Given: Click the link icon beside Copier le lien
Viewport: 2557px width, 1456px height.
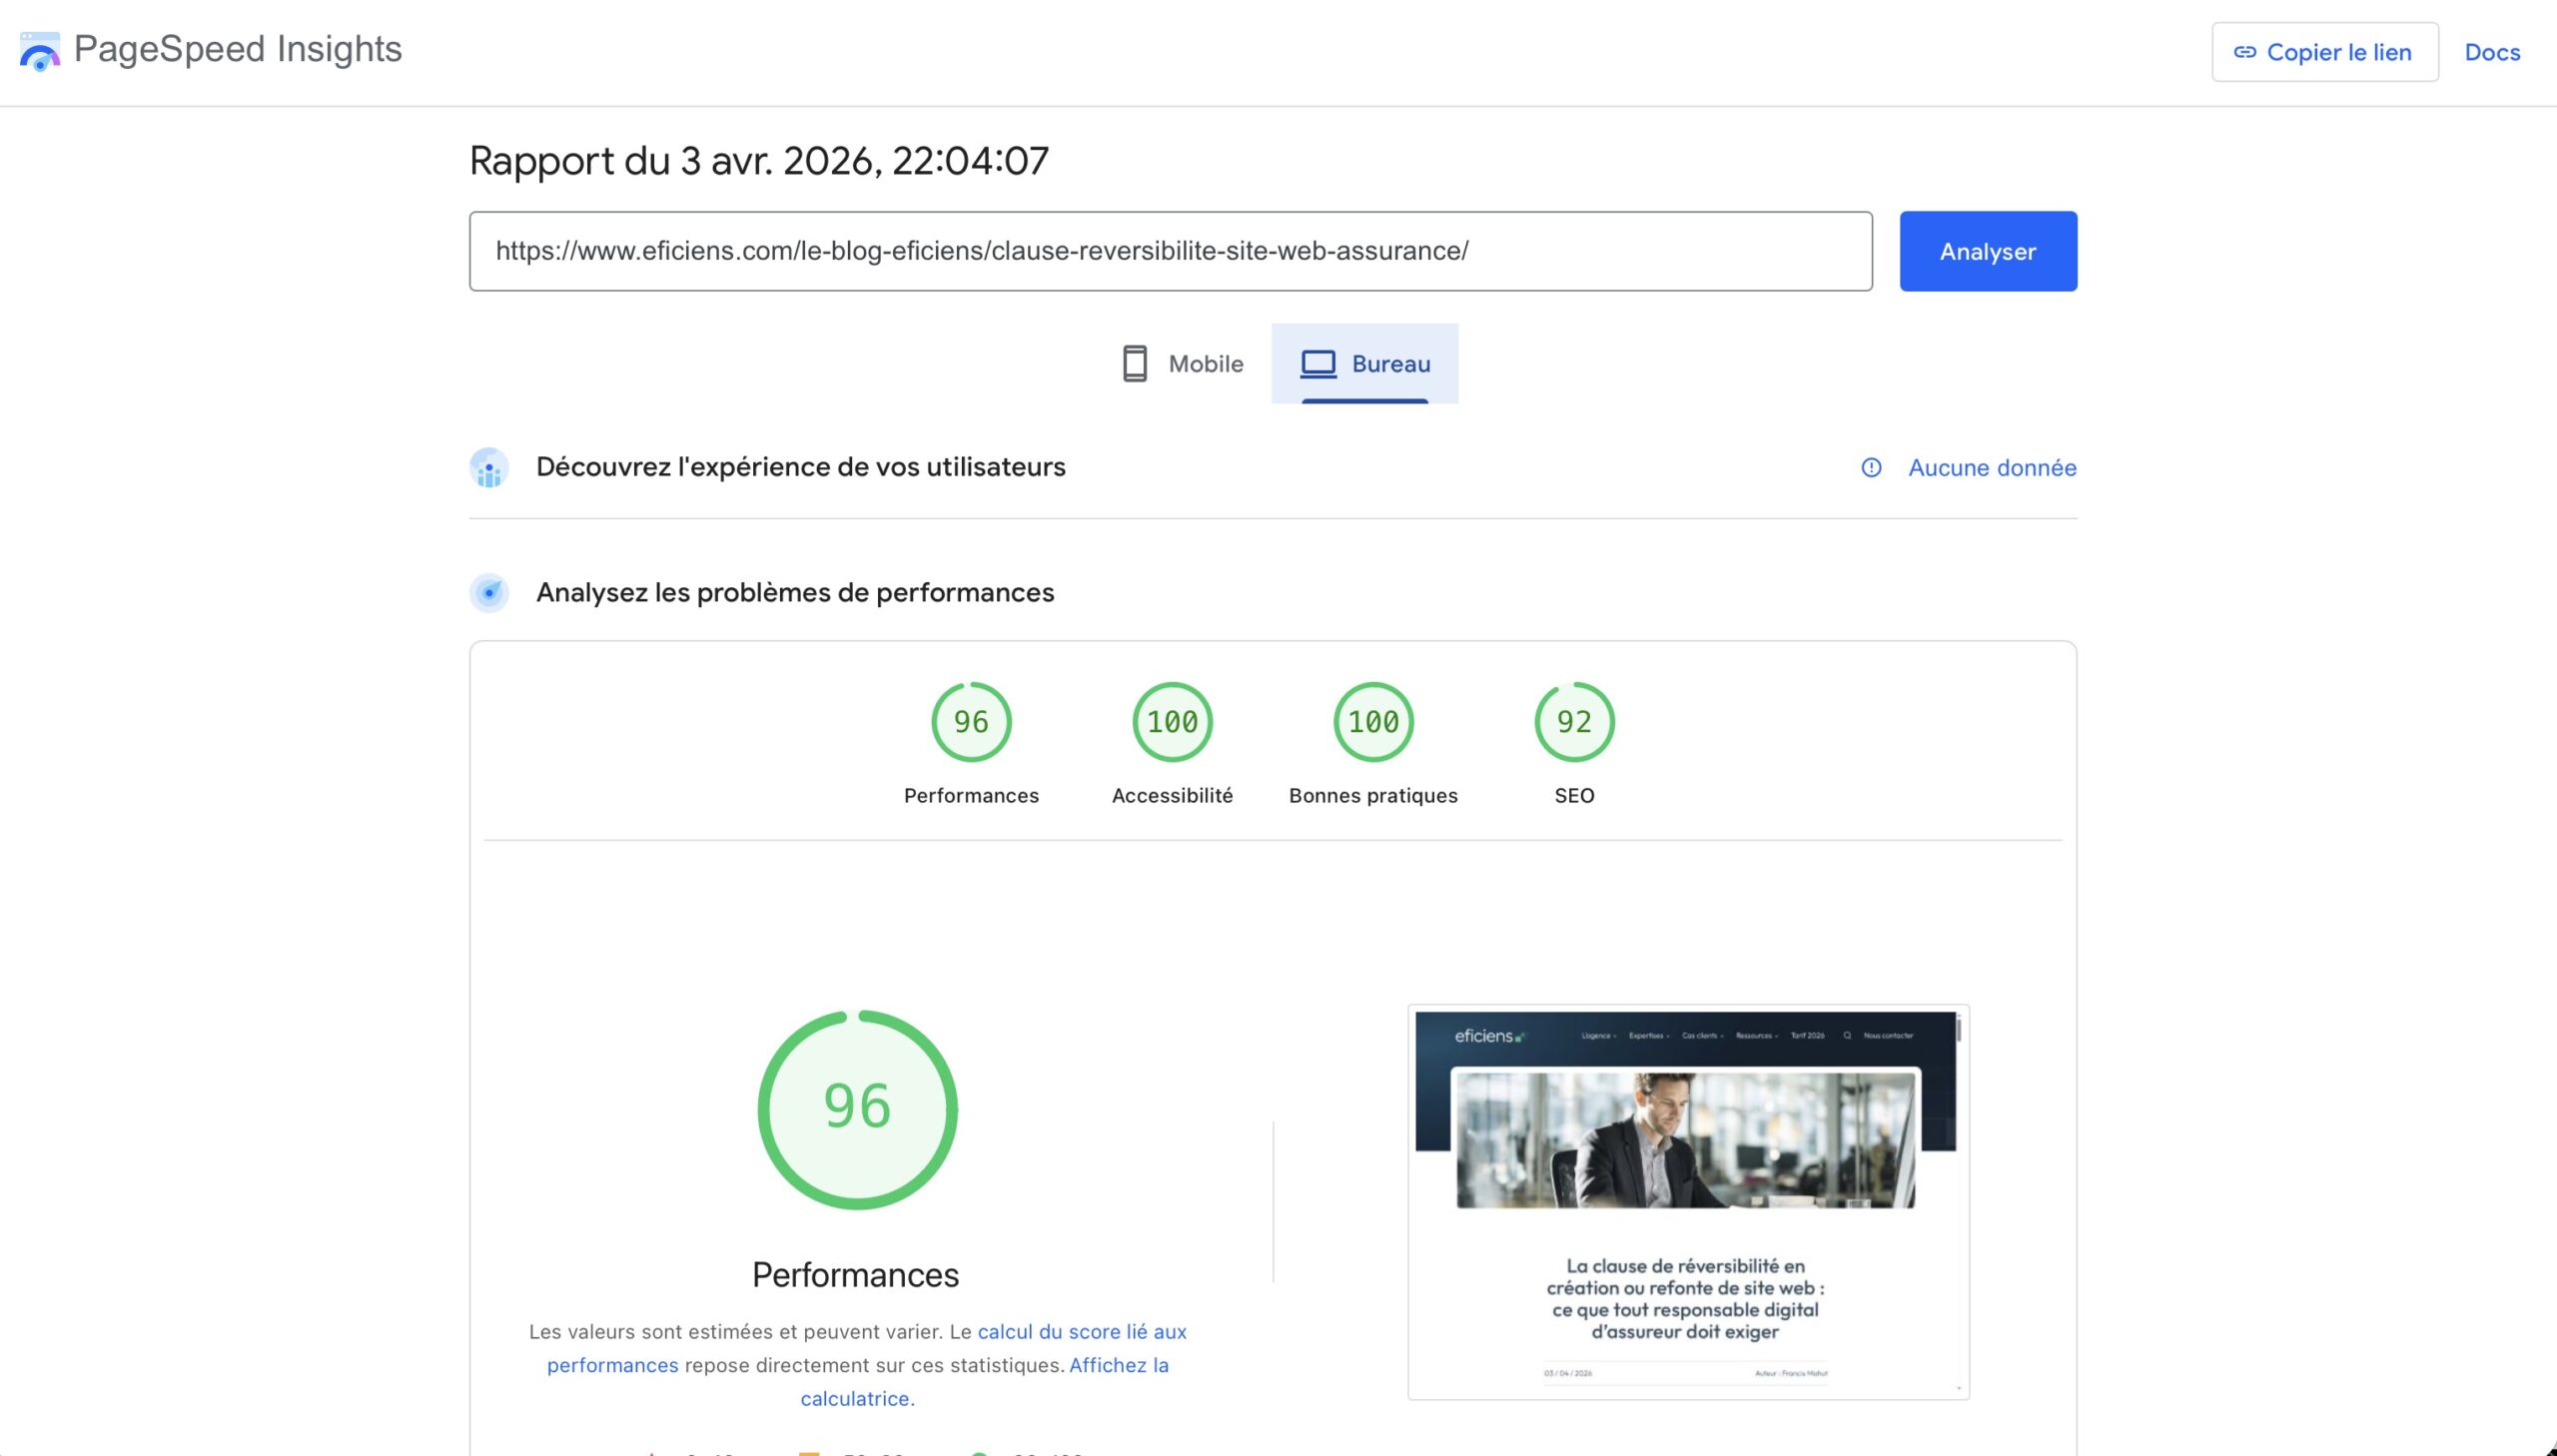Looking at the screenshot, I should (x=2246, y=52).
